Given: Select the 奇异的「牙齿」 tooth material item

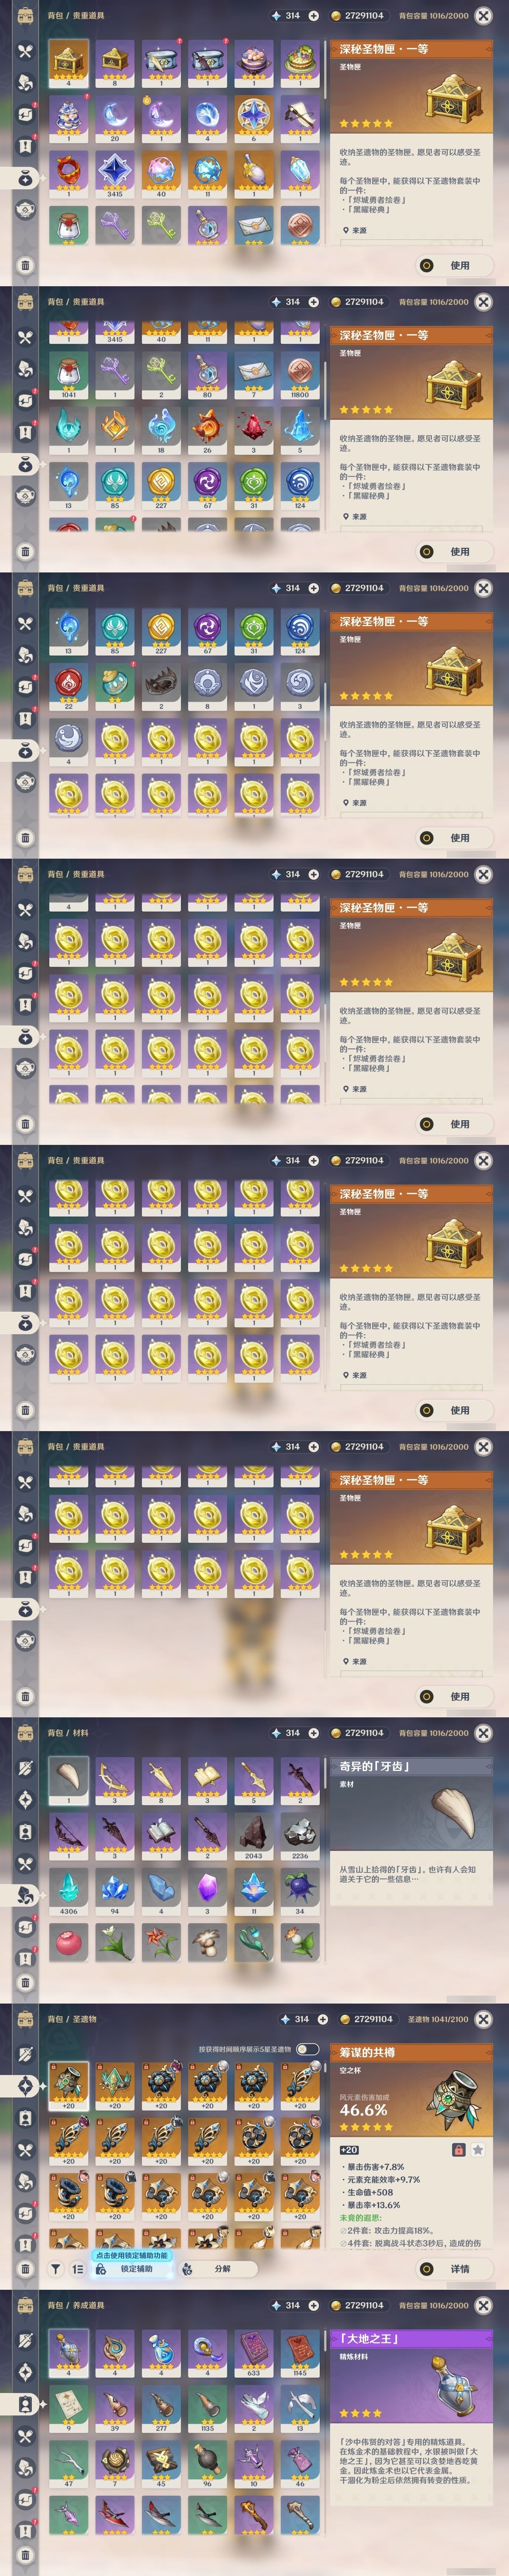Looking at the screenshot, I should 68,1781.
